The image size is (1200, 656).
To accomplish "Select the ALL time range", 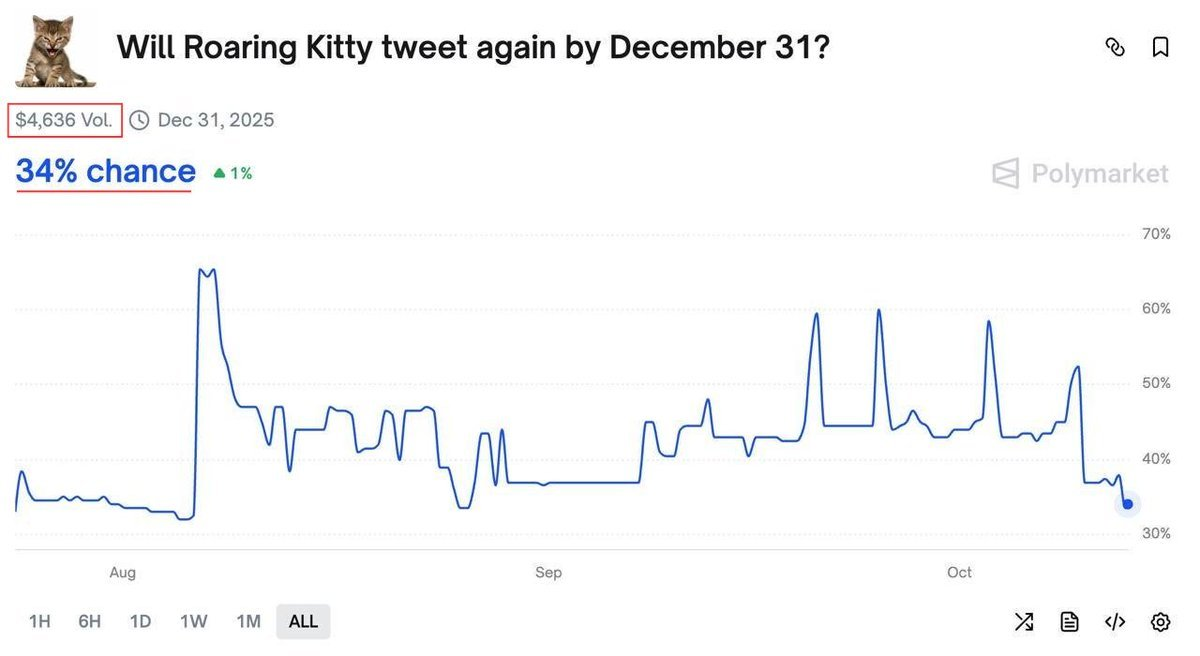I will coord(303,622).
